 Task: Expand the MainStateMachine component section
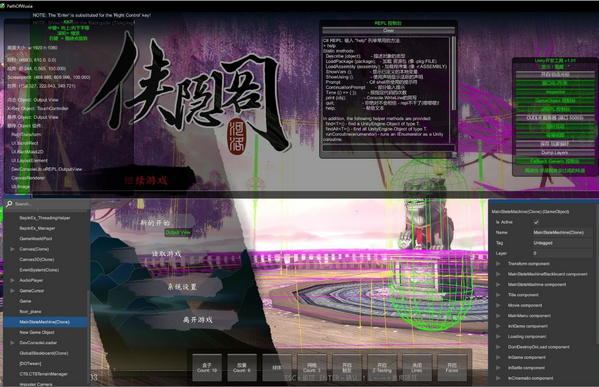pyautogui.click(x=498, y=285)
